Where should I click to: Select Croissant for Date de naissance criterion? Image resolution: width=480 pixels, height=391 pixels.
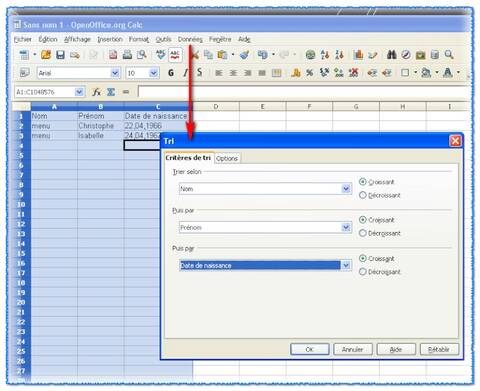pyautogui.click(x=363, y=258)
